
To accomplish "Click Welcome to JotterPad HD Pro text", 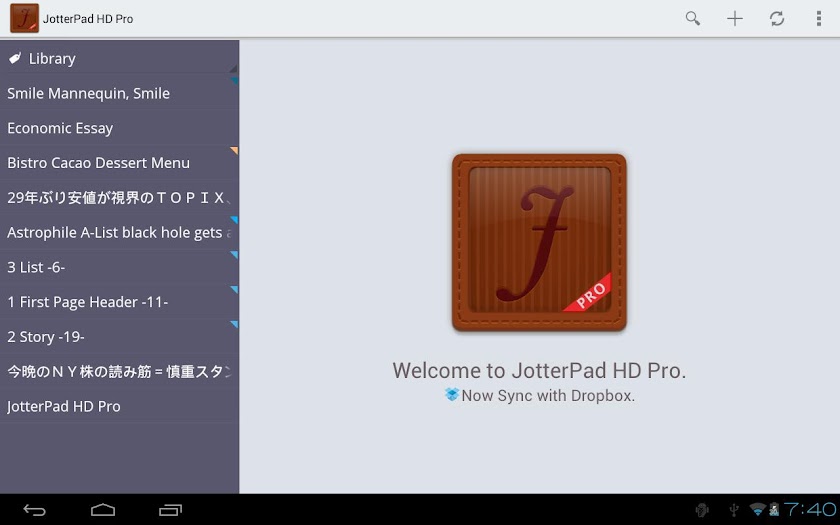I will [539, 371].
